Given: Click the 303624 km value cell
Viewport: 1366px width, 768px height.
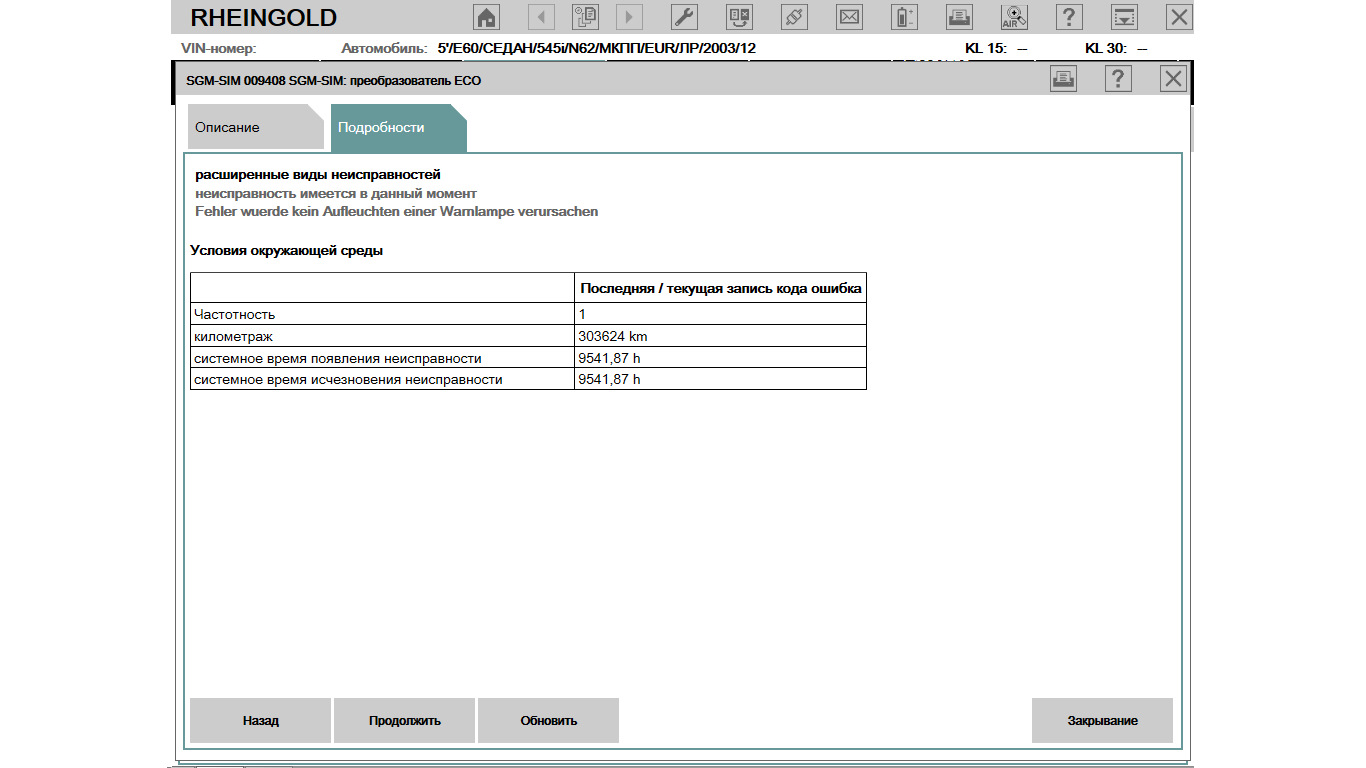Looking at the screenshot, I should click(720, 336).
